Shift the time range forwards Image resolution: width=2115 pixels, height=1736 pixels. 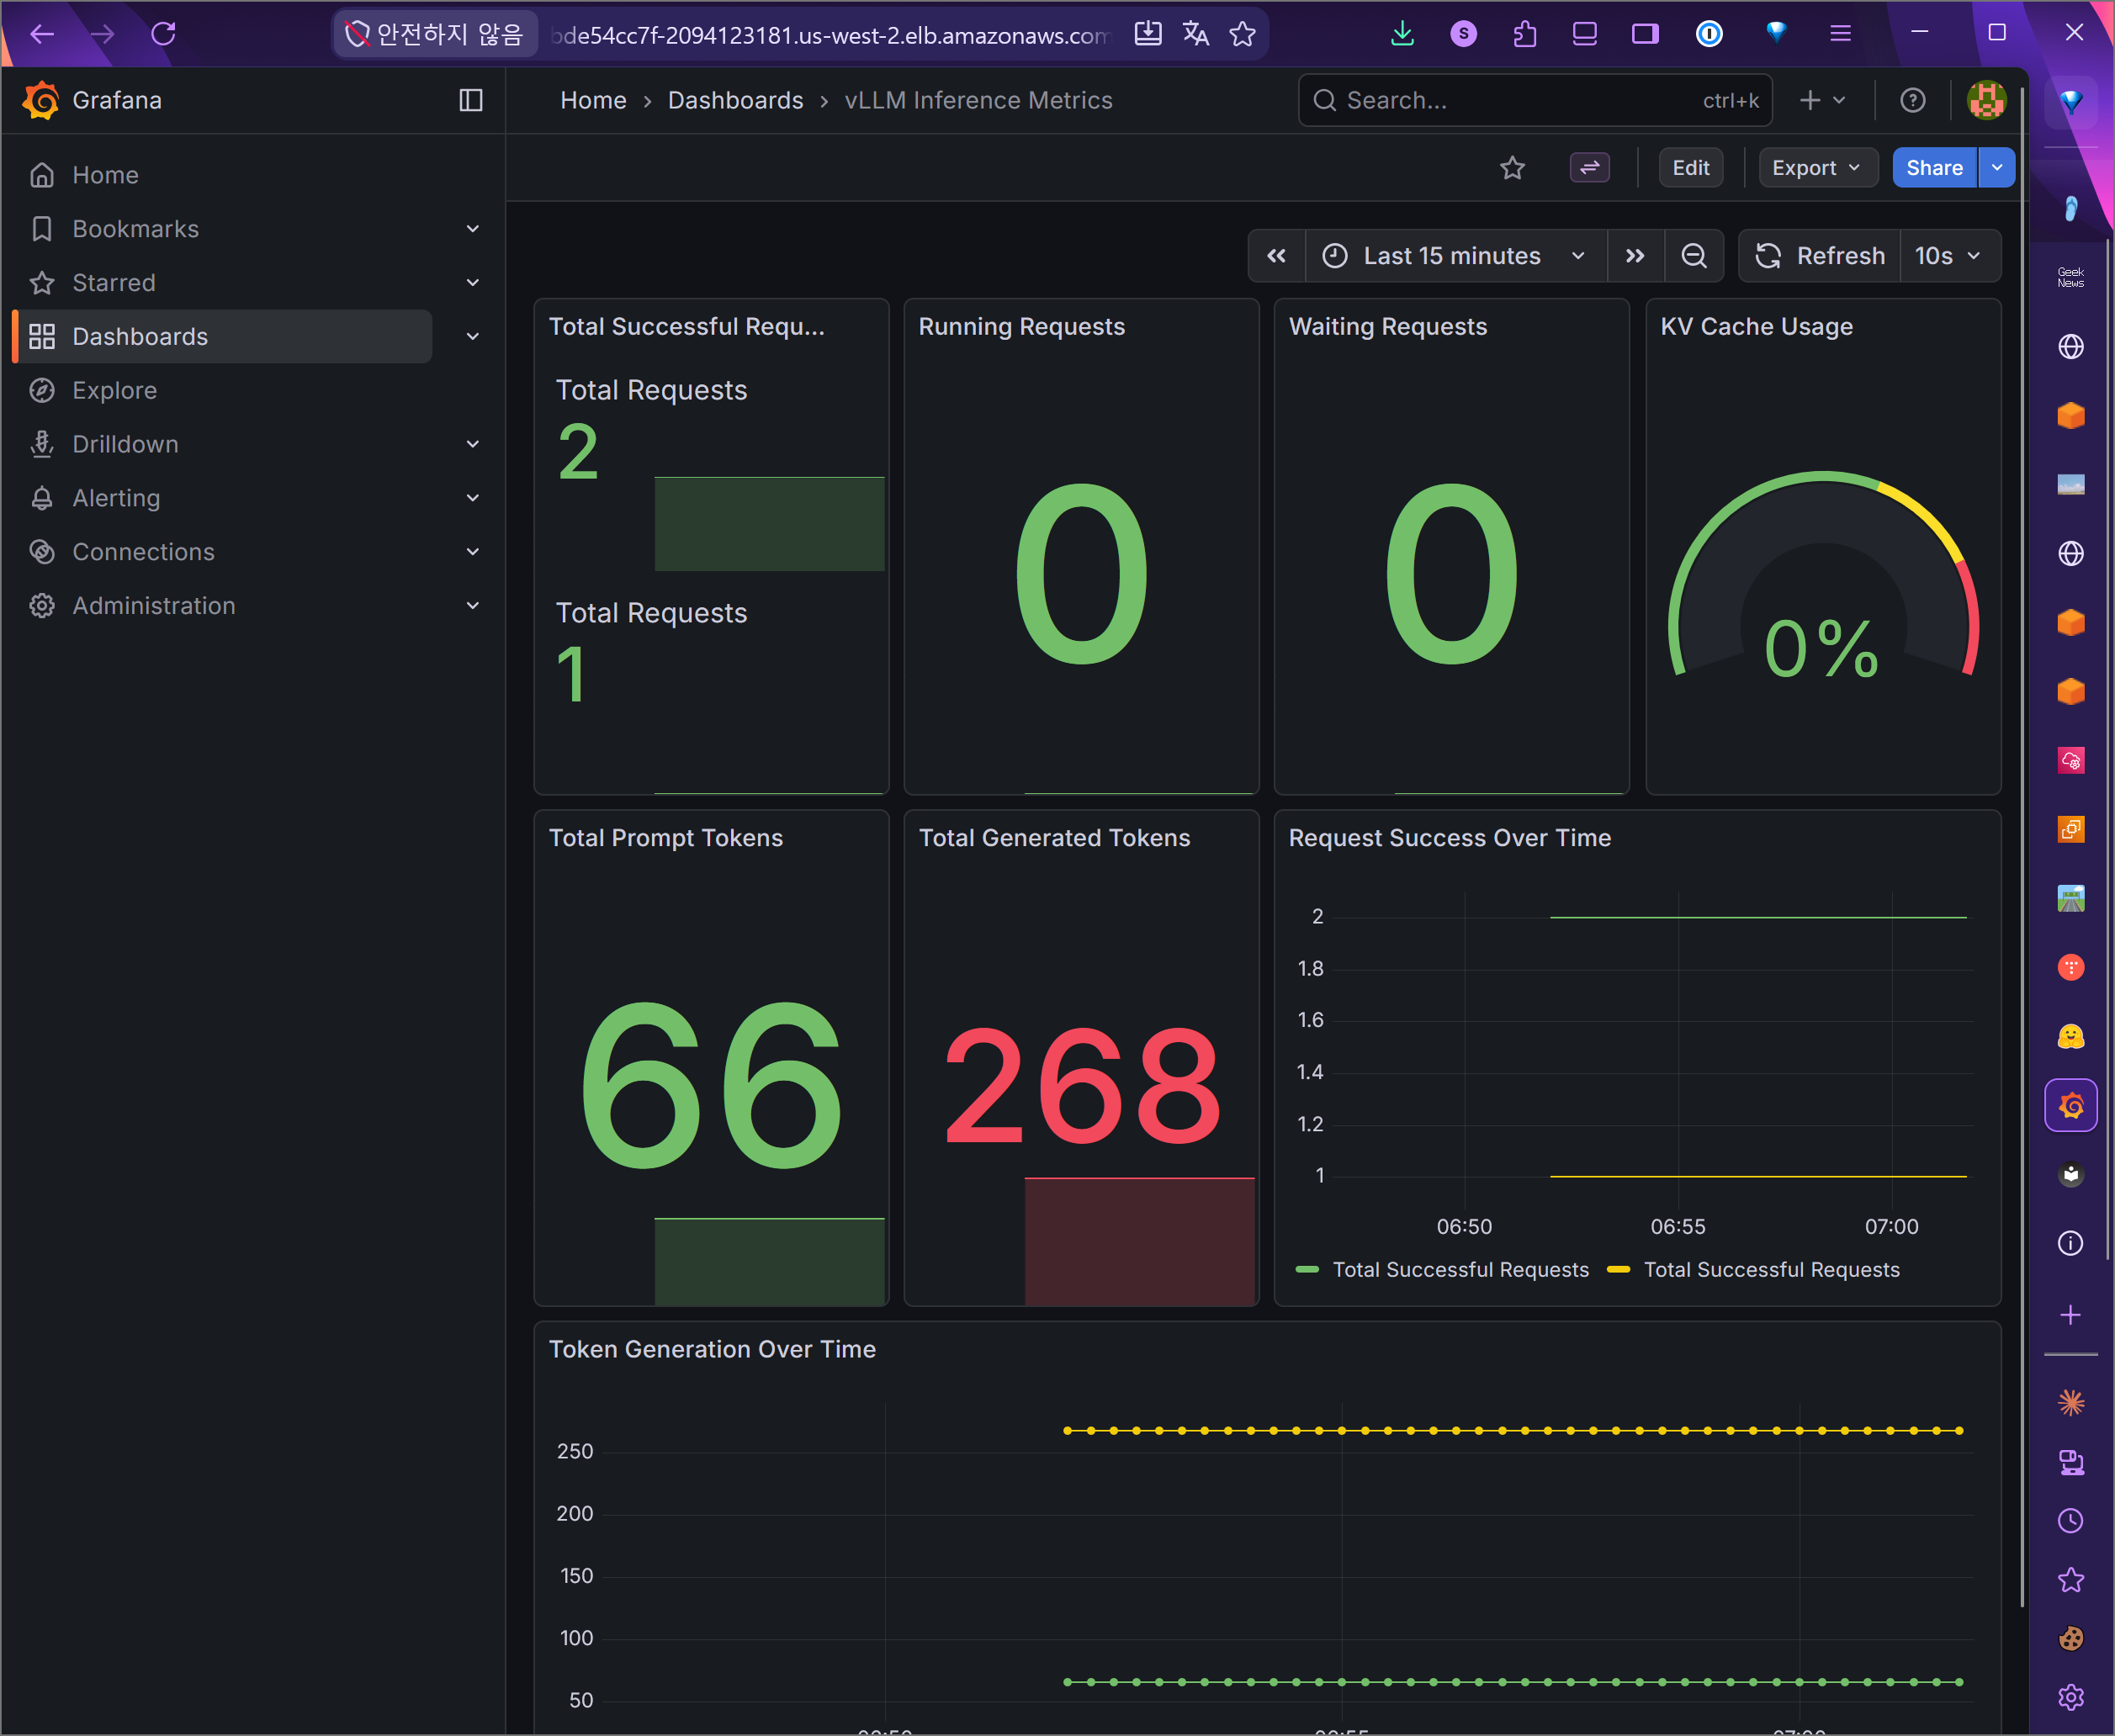1635,256
